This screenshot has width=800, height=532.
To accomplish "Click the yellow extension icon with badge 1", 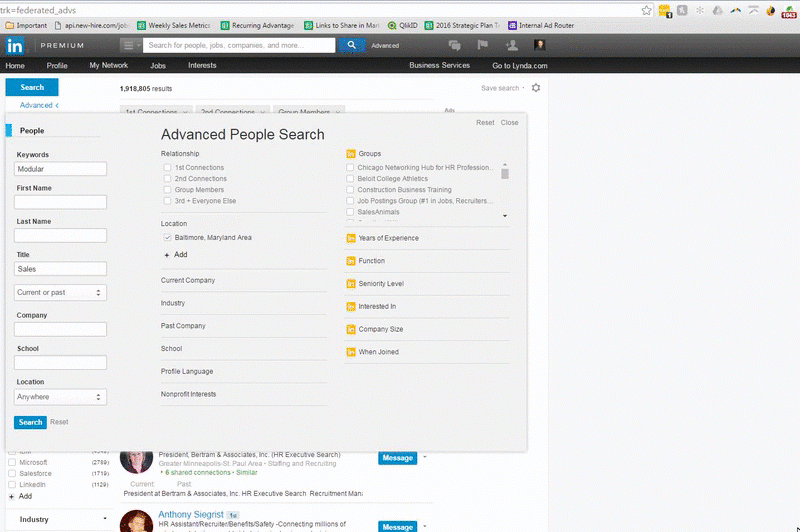I will tap(665, 11).
